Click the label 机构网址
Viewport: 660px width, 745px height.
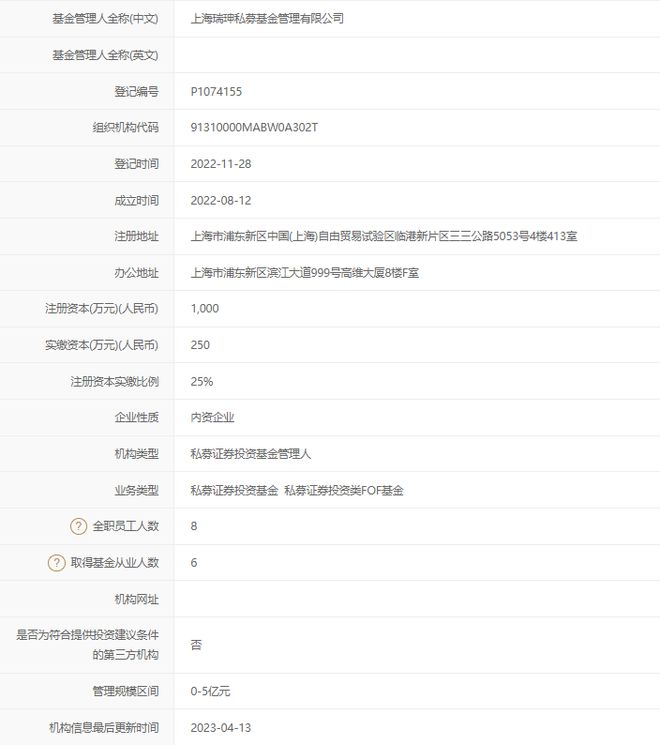coord(136,600)
